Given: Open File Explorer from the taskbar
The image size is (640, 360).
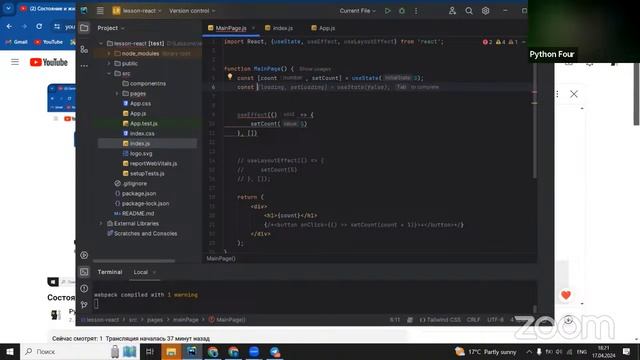Looking at the screenshot, I should point(171,351).
